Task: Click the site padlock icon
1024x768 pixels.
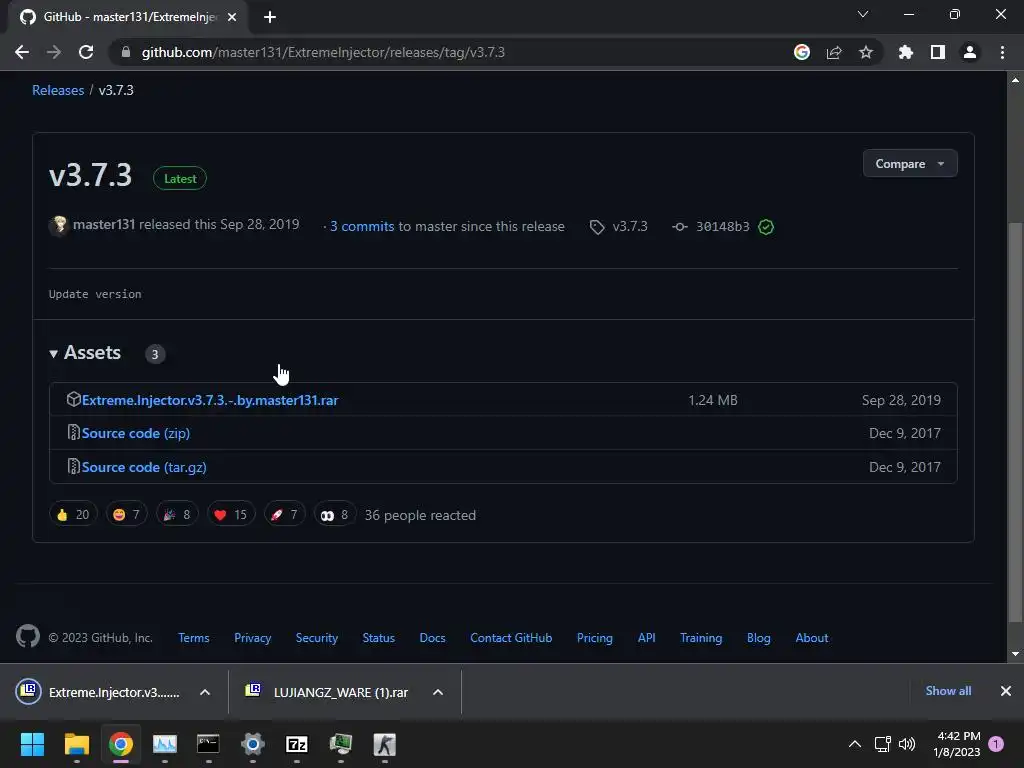Action: coord(126,52)
